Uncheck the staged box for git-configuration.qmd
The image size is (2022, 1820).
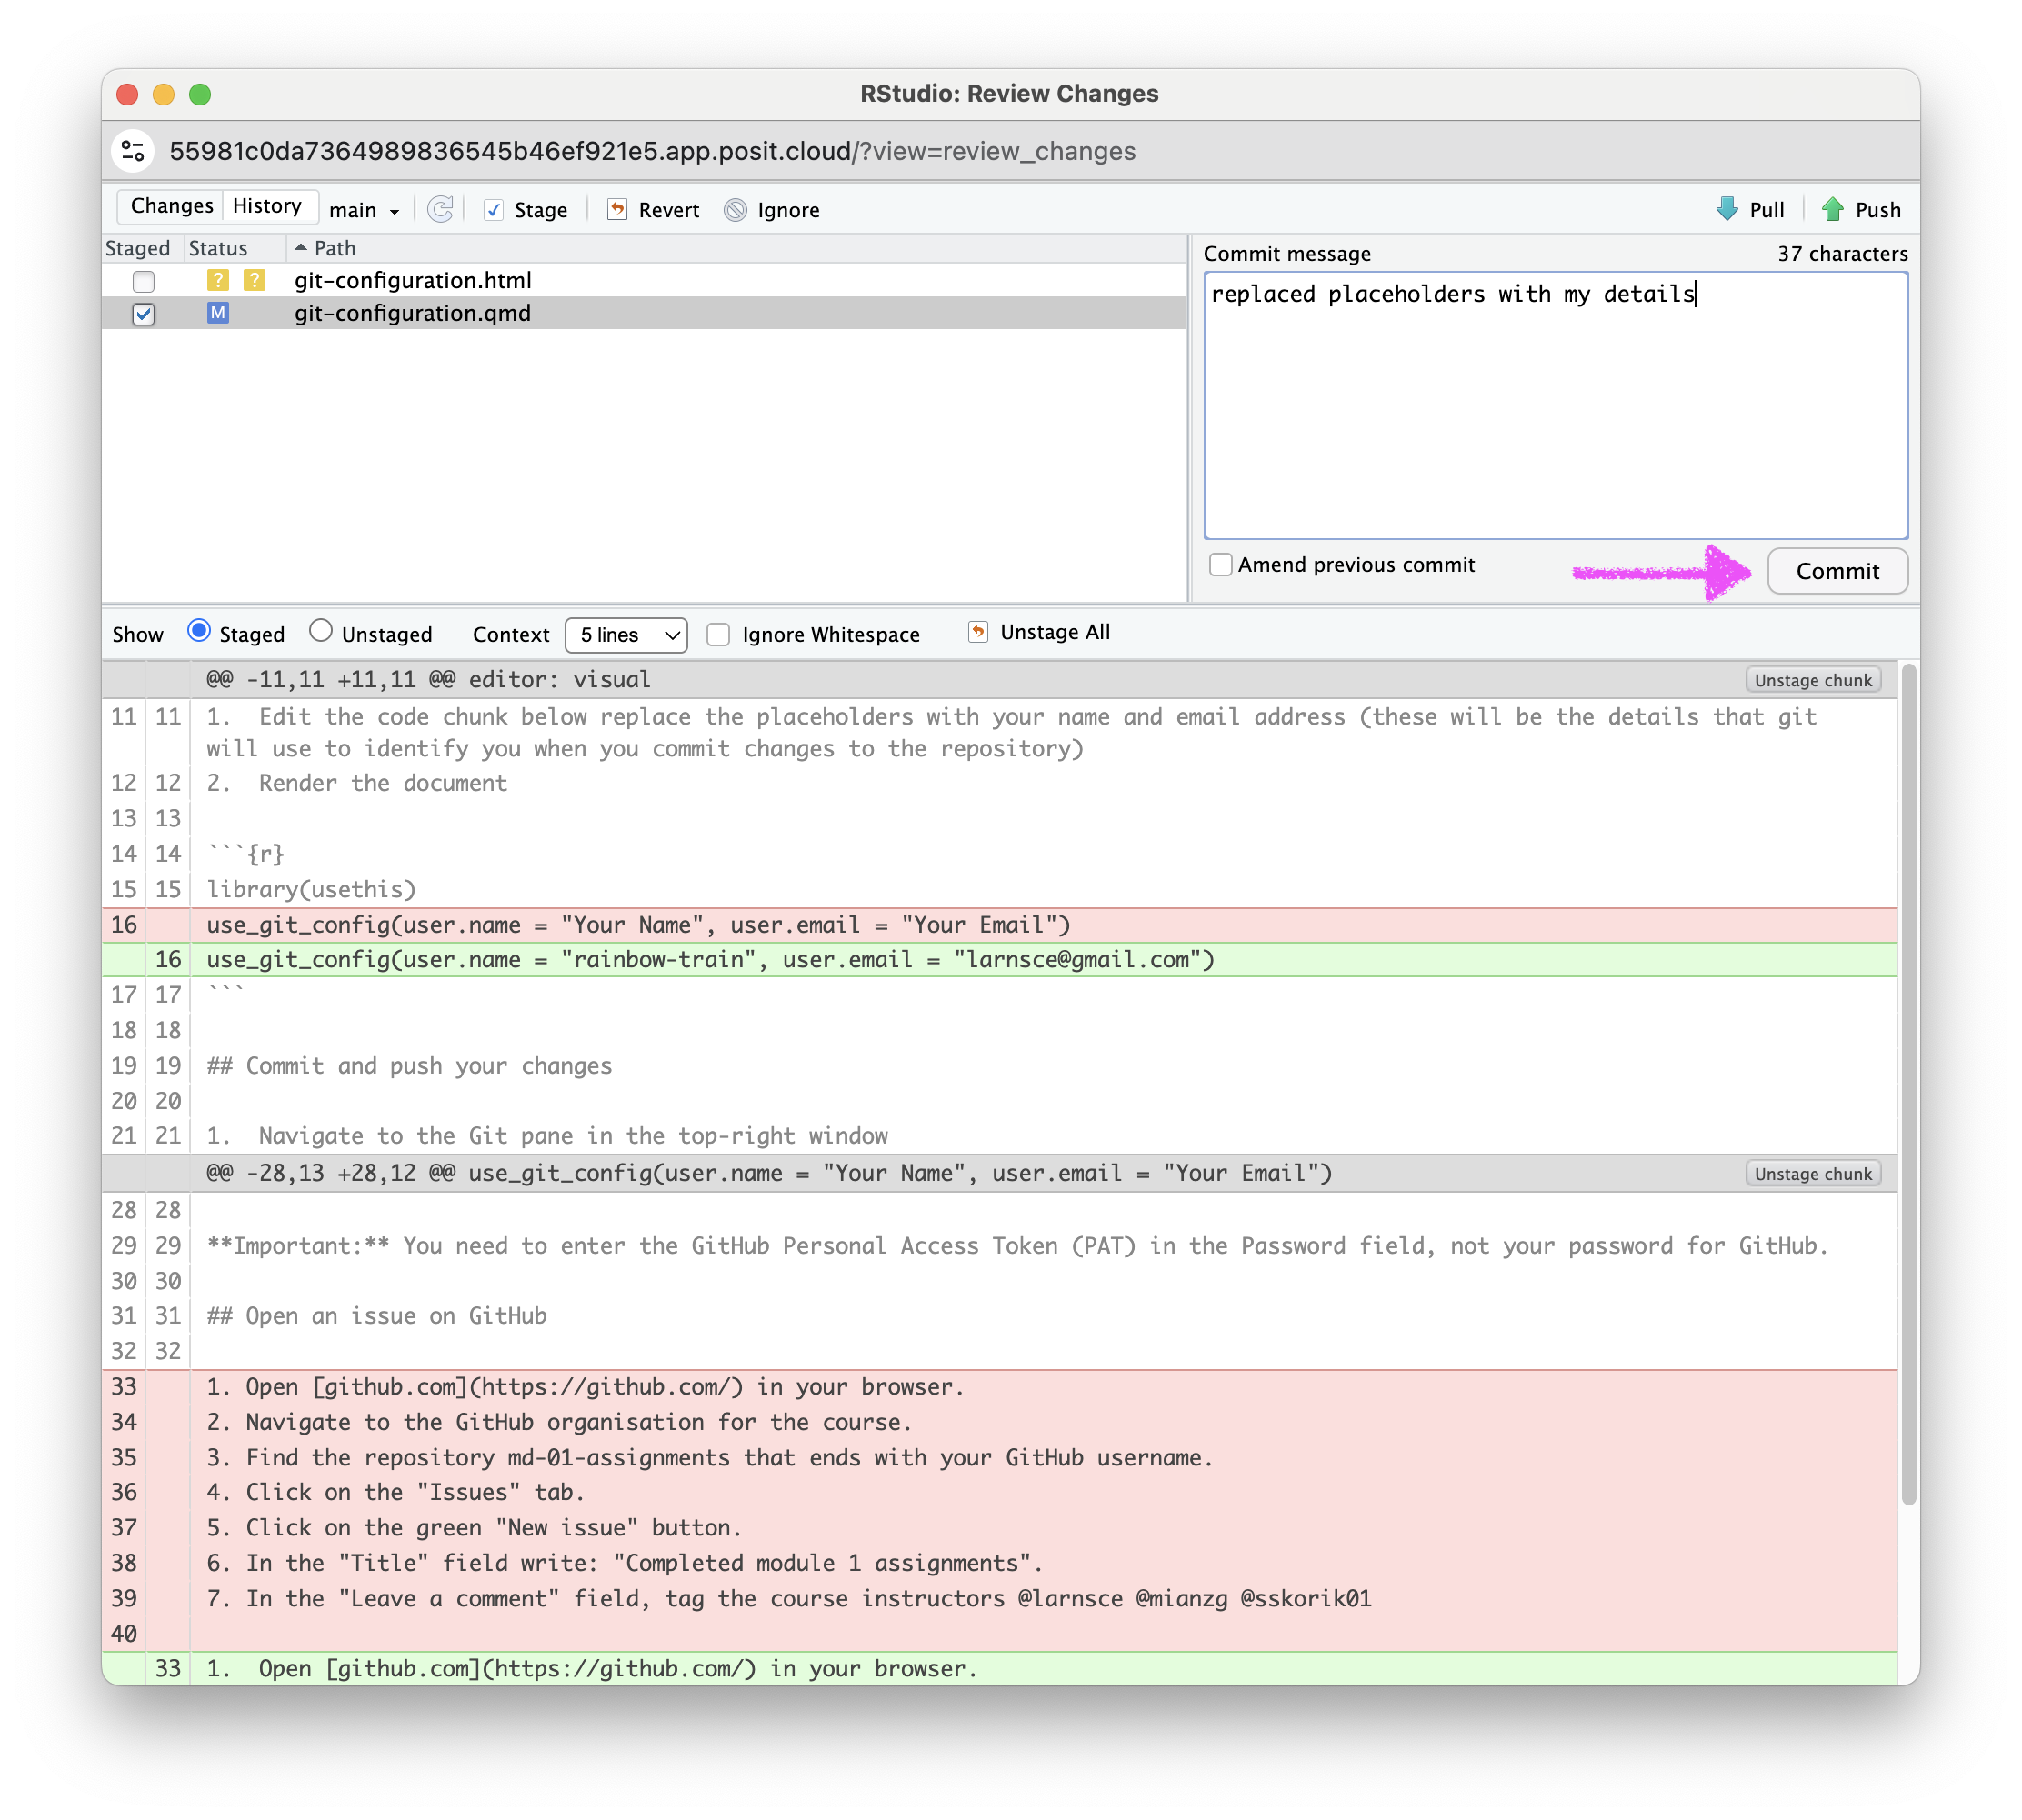click(144, 314)
